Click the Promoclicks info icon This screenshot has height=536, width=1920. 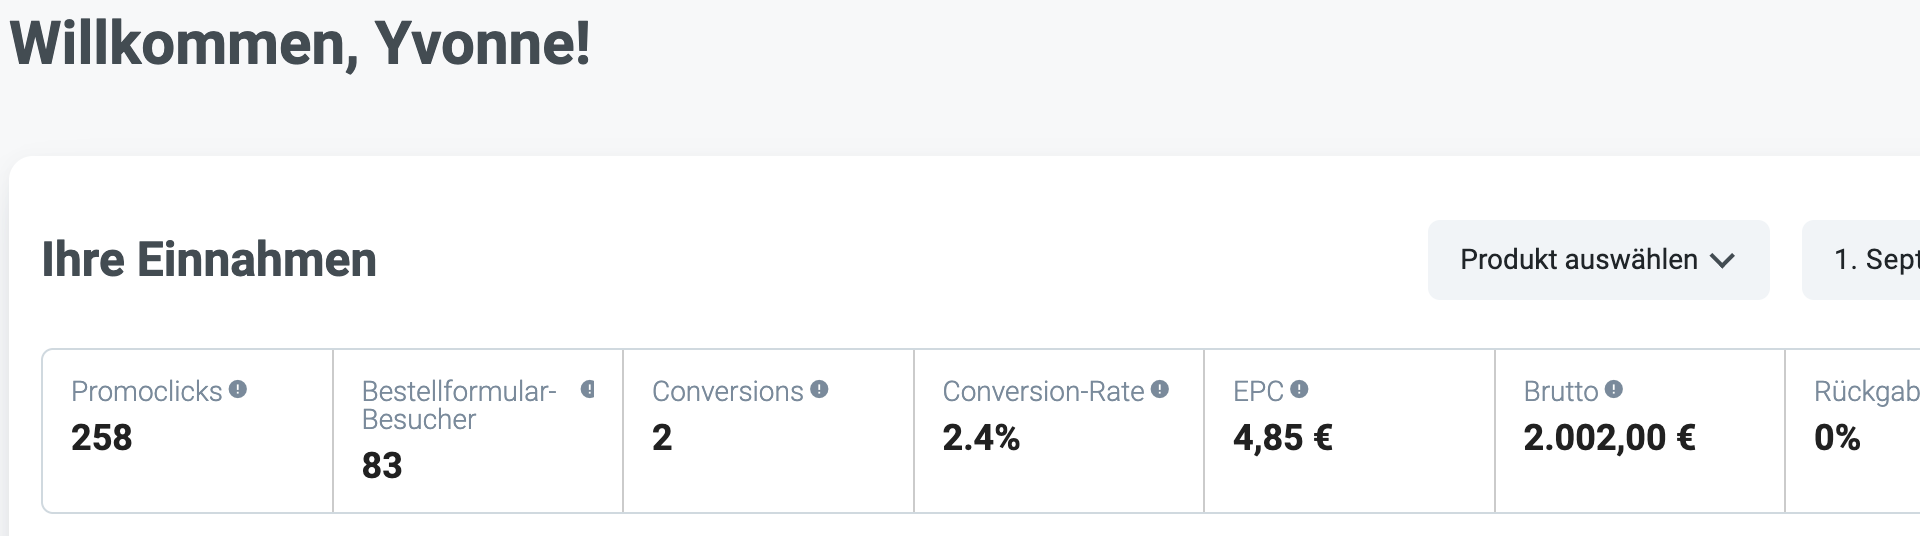point(238,390)
